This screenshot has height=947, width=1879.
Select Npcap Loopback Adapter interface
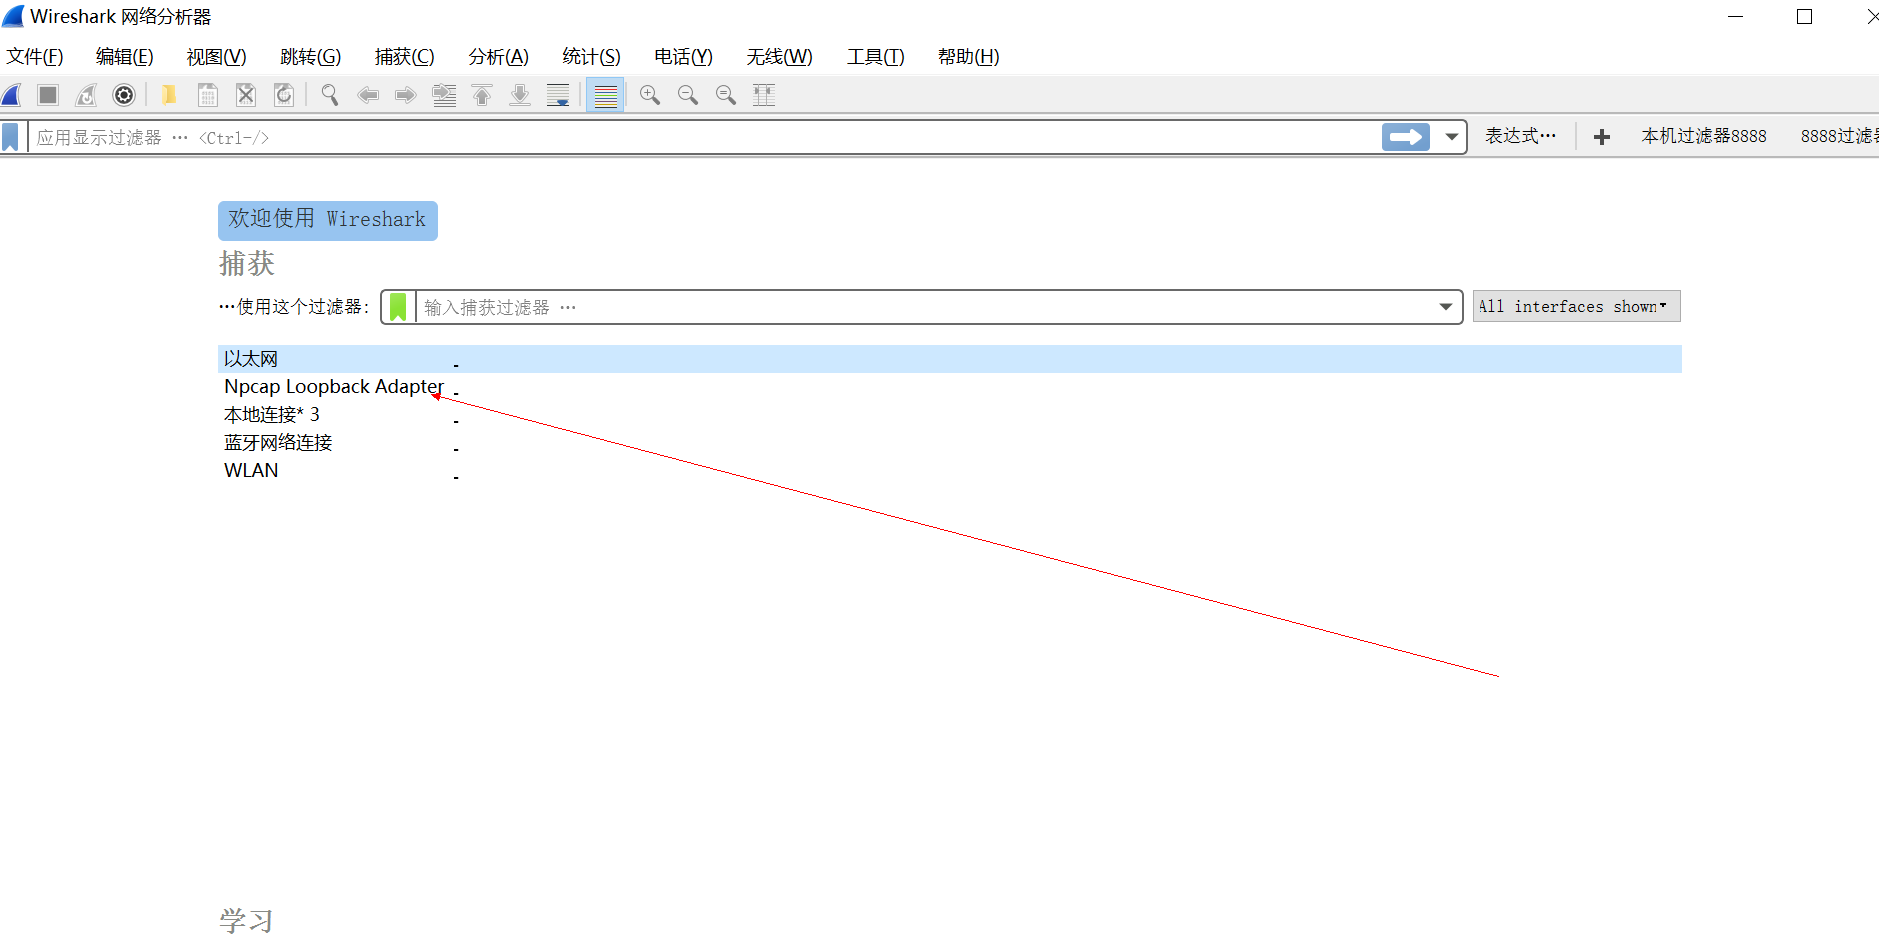point(950,387)
